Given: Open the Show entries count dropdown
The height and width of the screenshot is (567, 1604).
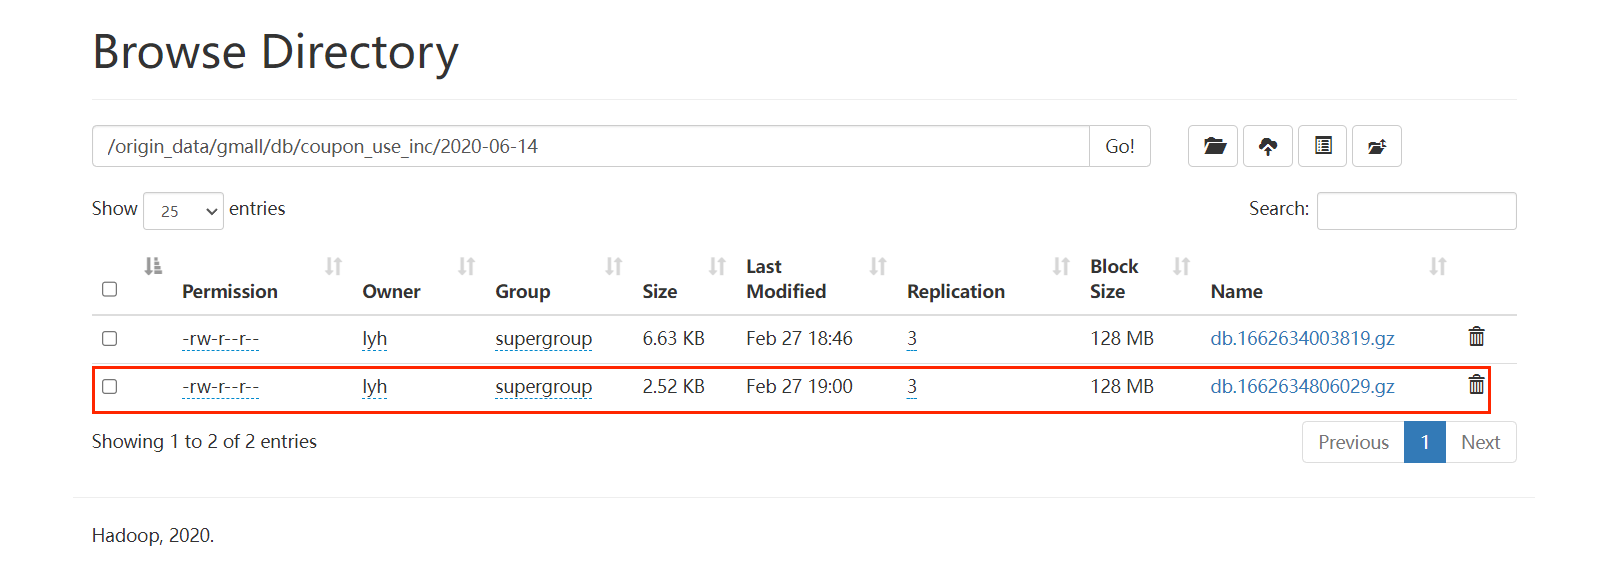Looking at the screenshot, I should tap(183, 211).
